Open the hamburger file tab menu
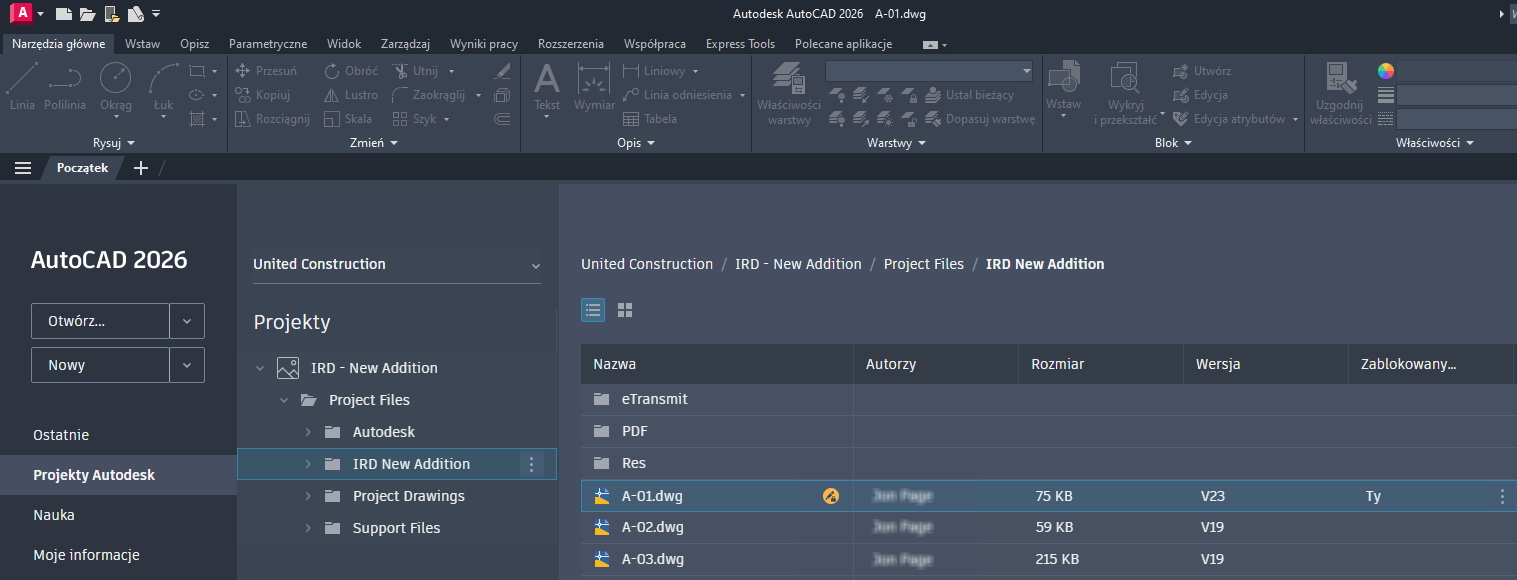 (x=23, y=168)
